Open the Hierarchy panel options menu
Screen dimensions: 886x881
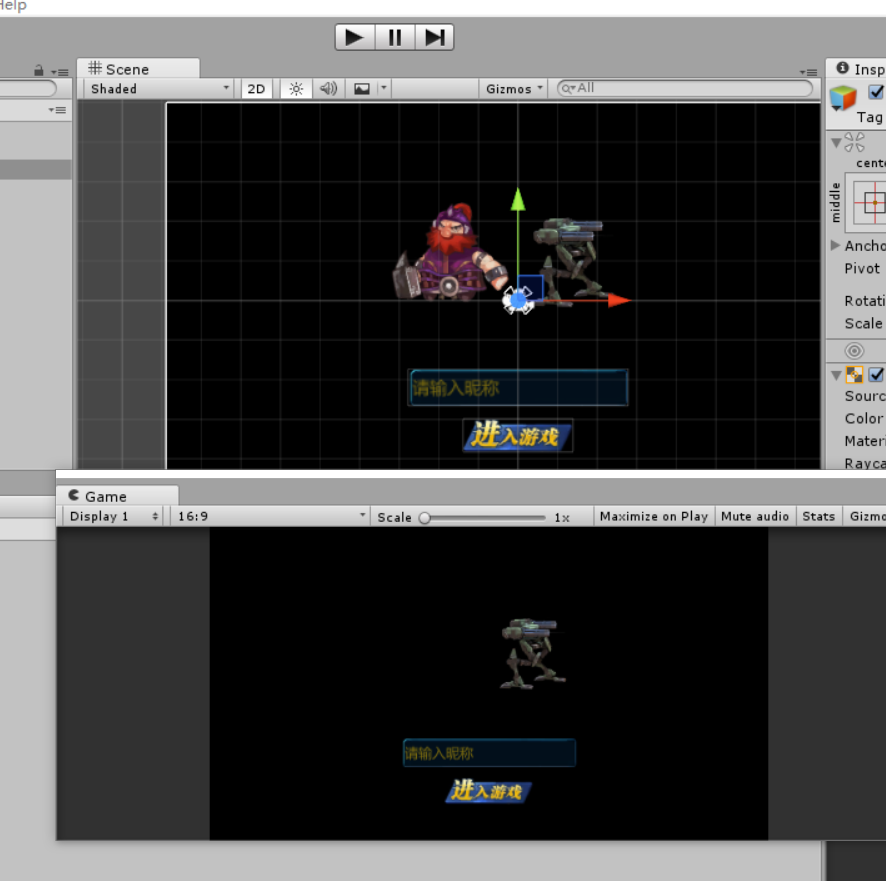[x=60, y=72]
